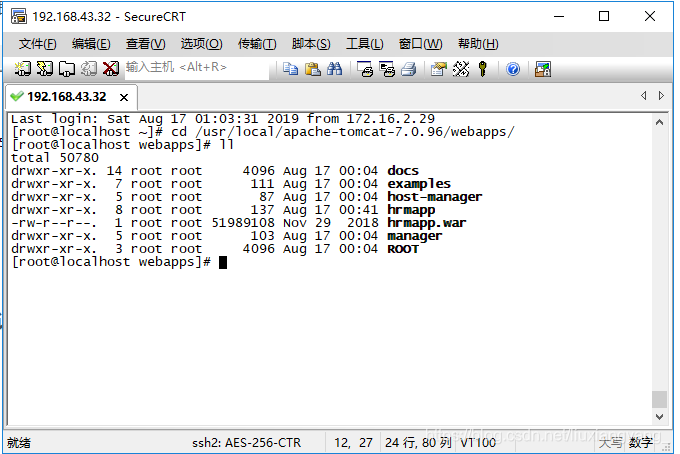Click the Last login line
The image size is (680, 454).
click(223, 119)
